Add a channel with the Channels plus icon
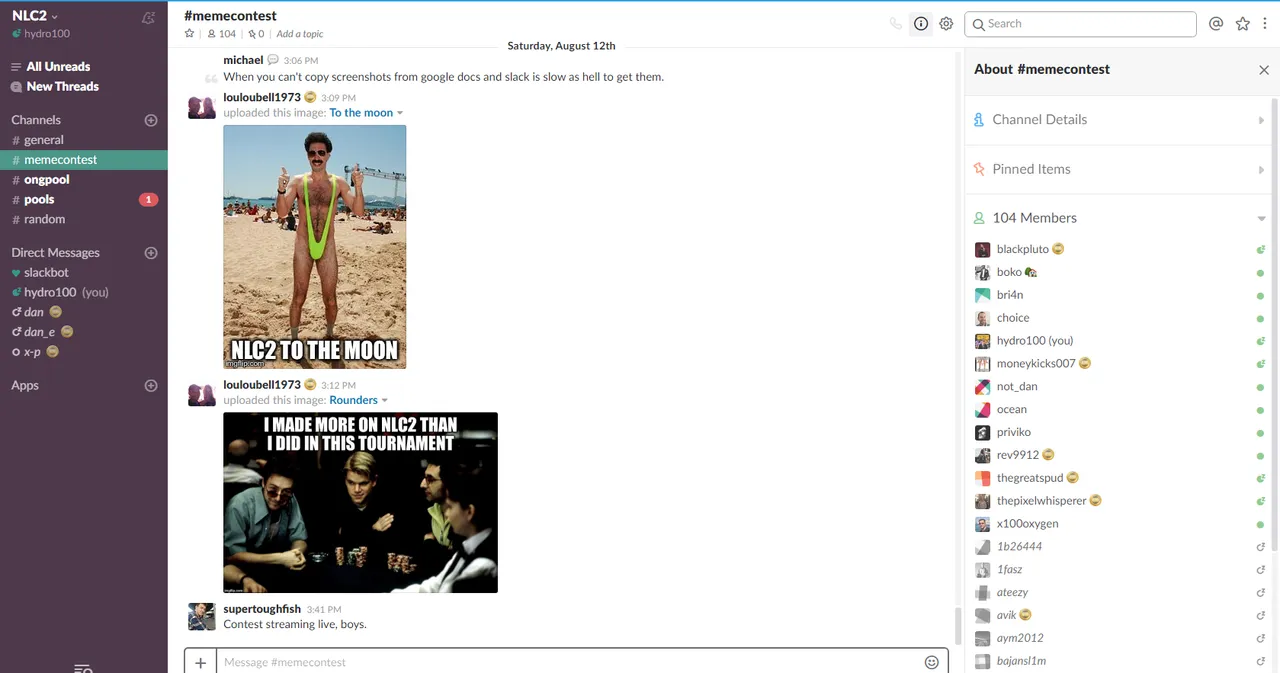The height and width of the screenshot is (673, 1280). [x=151, y=120]
